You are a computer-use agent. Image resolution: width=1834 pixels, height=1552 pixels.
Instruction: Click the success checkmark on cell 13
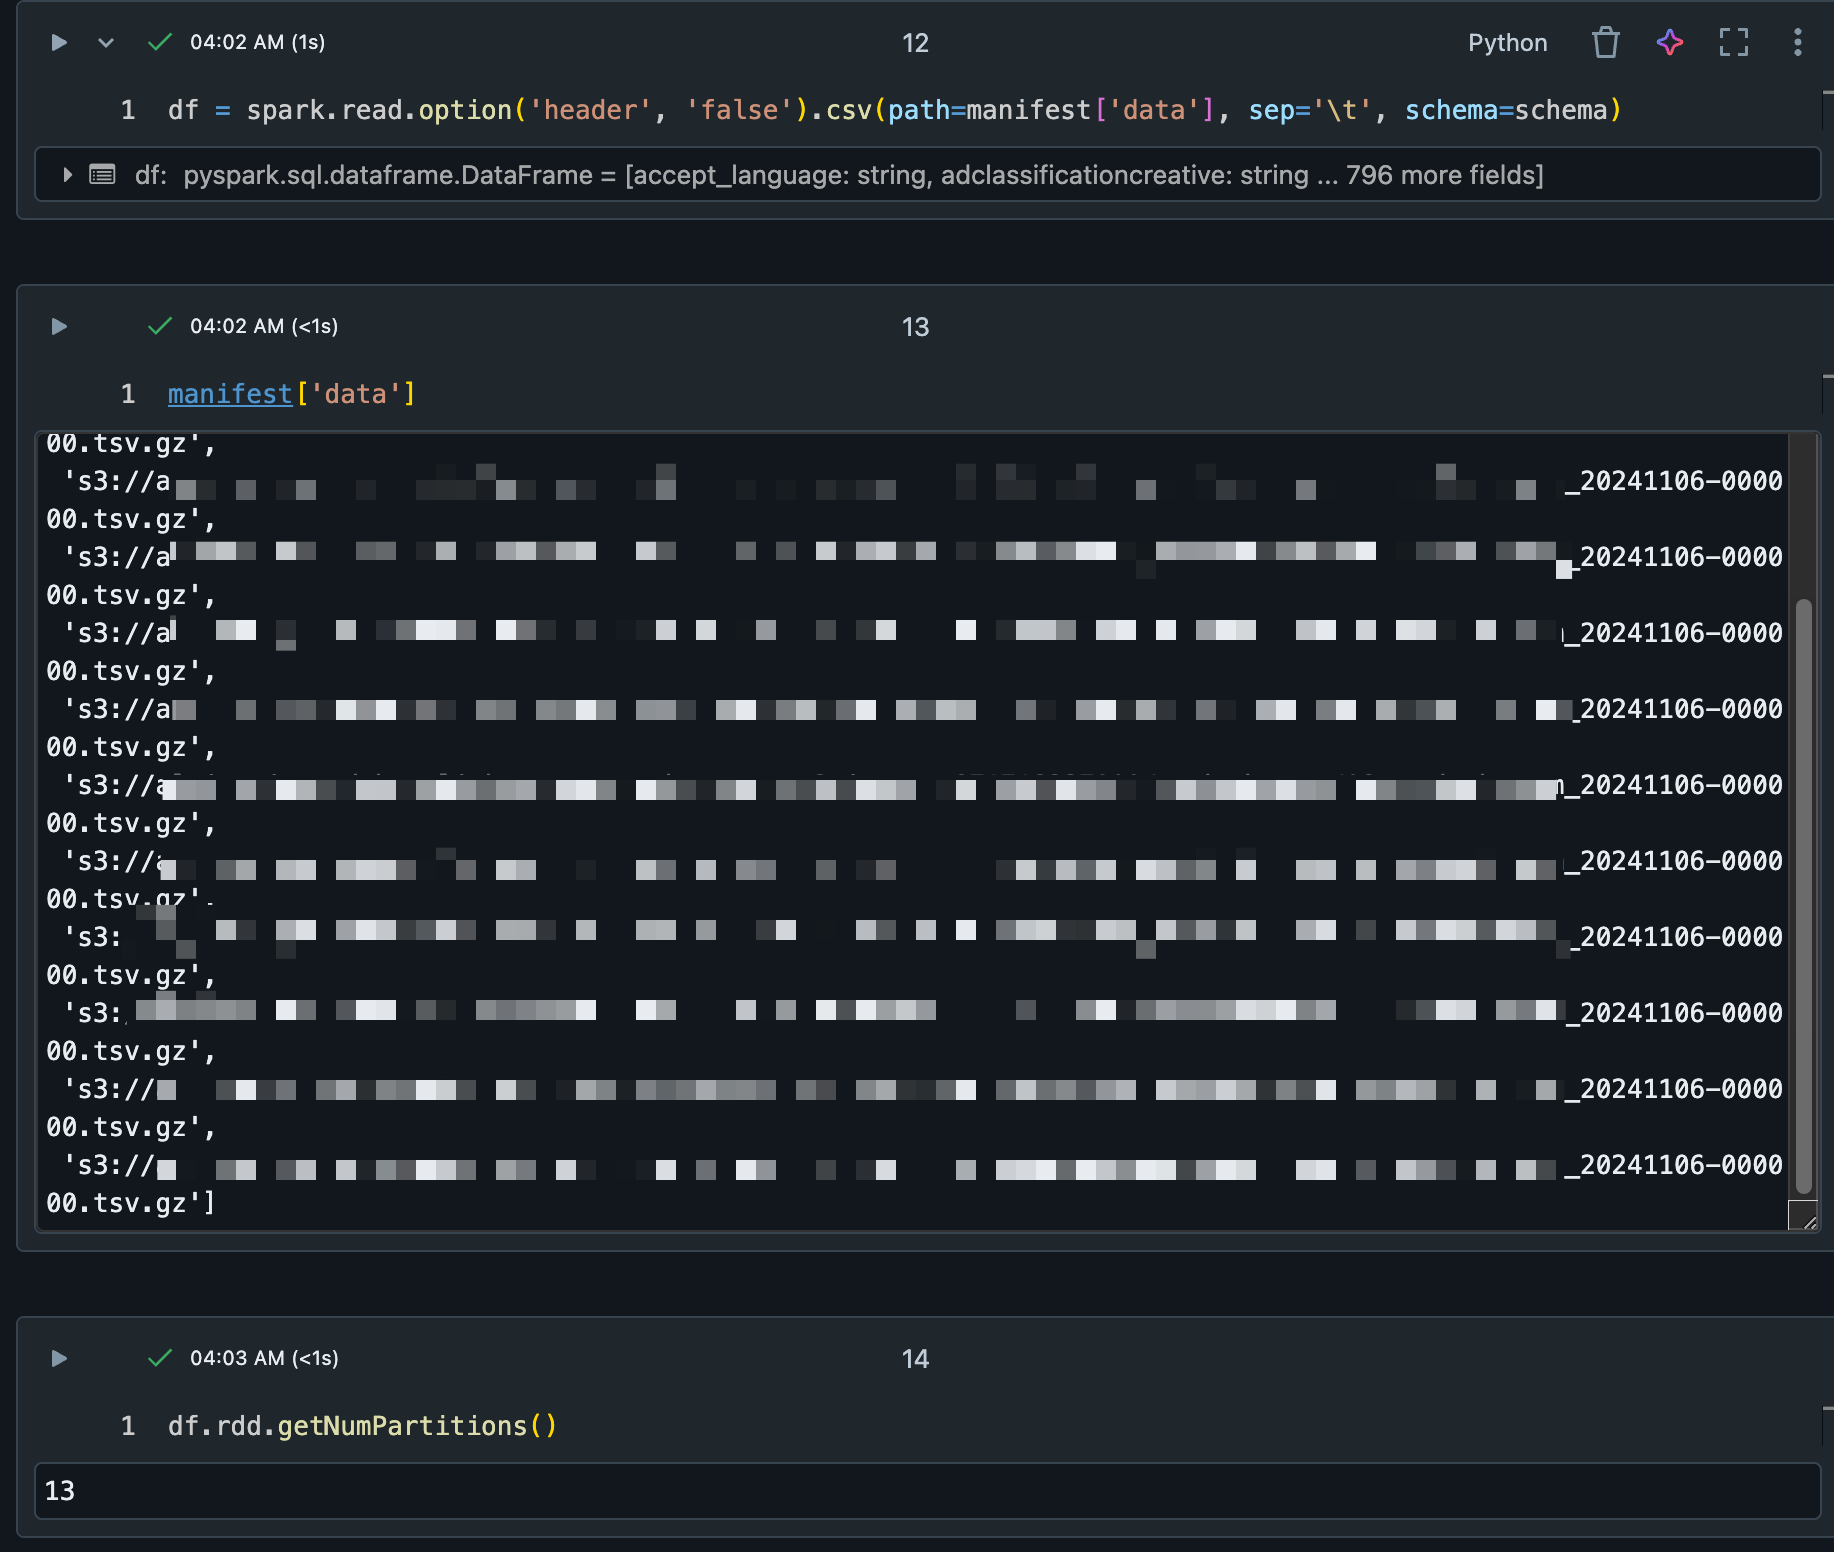point(160,326)
